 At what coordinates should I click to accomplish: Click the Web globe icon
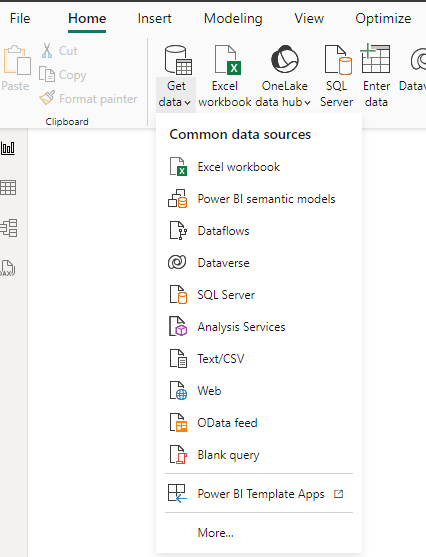[x=178, y=390]
